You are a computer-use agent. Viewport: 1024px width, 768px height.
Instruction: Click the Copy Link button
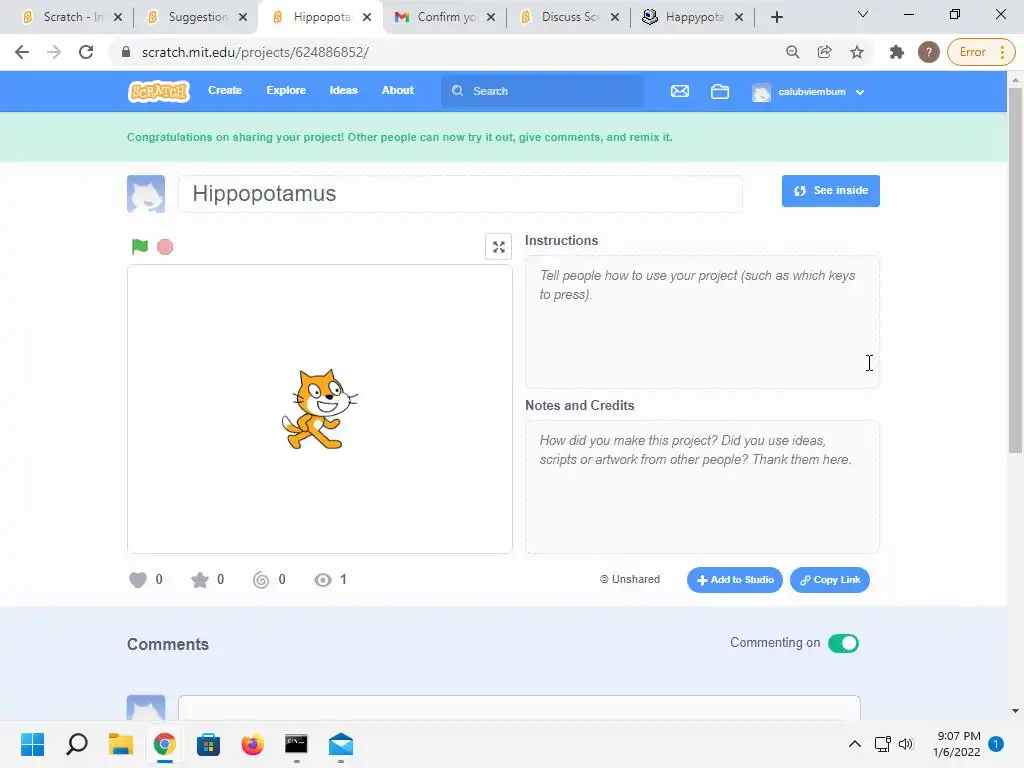(829, 580)
